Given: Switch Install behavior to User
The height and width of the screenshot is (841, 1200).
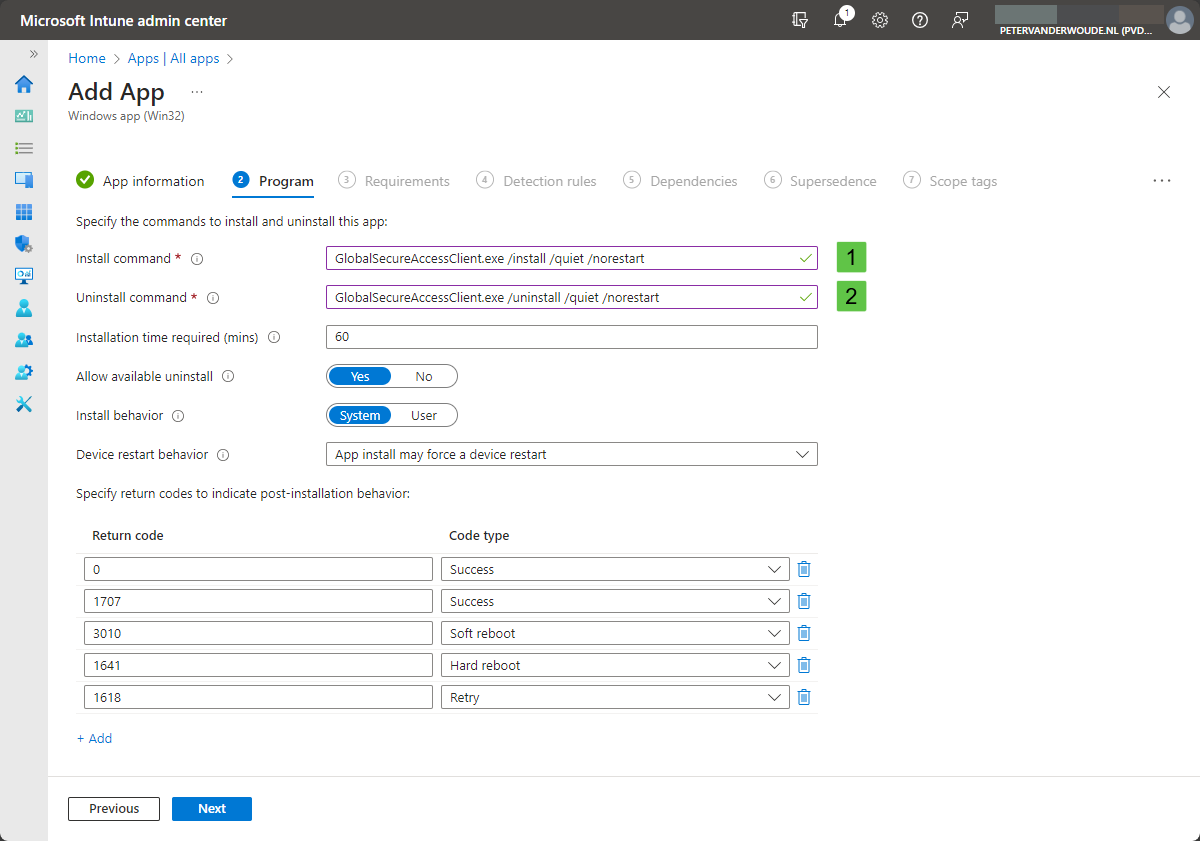Looking at the screenshot, I should click(x=424, y=415).
